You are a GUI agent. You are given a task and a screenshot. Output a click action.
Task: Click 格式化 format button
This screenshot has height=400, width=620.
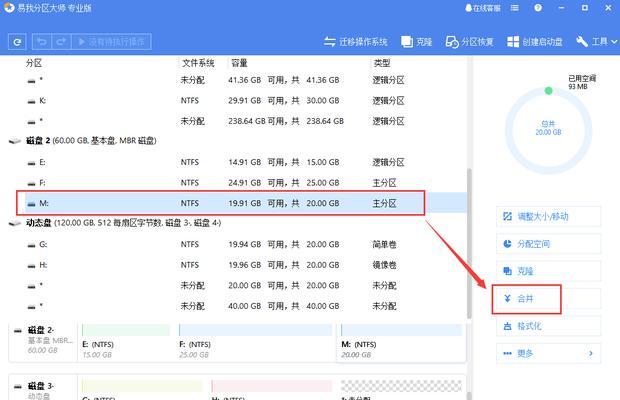(548, 326)
